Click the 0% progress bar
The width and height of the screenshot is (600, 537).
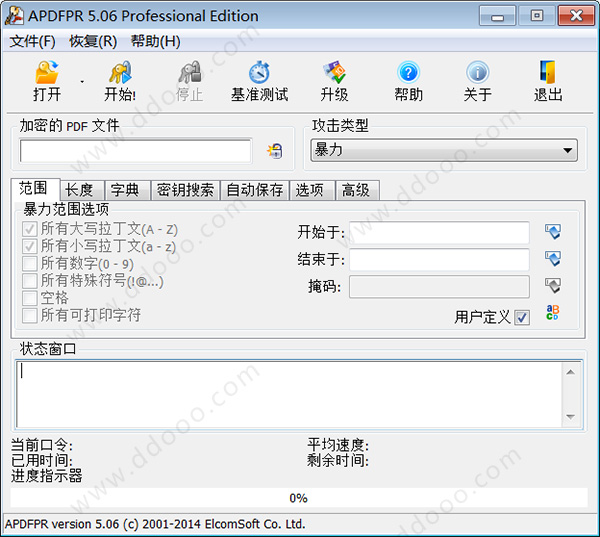pos(299,498)
